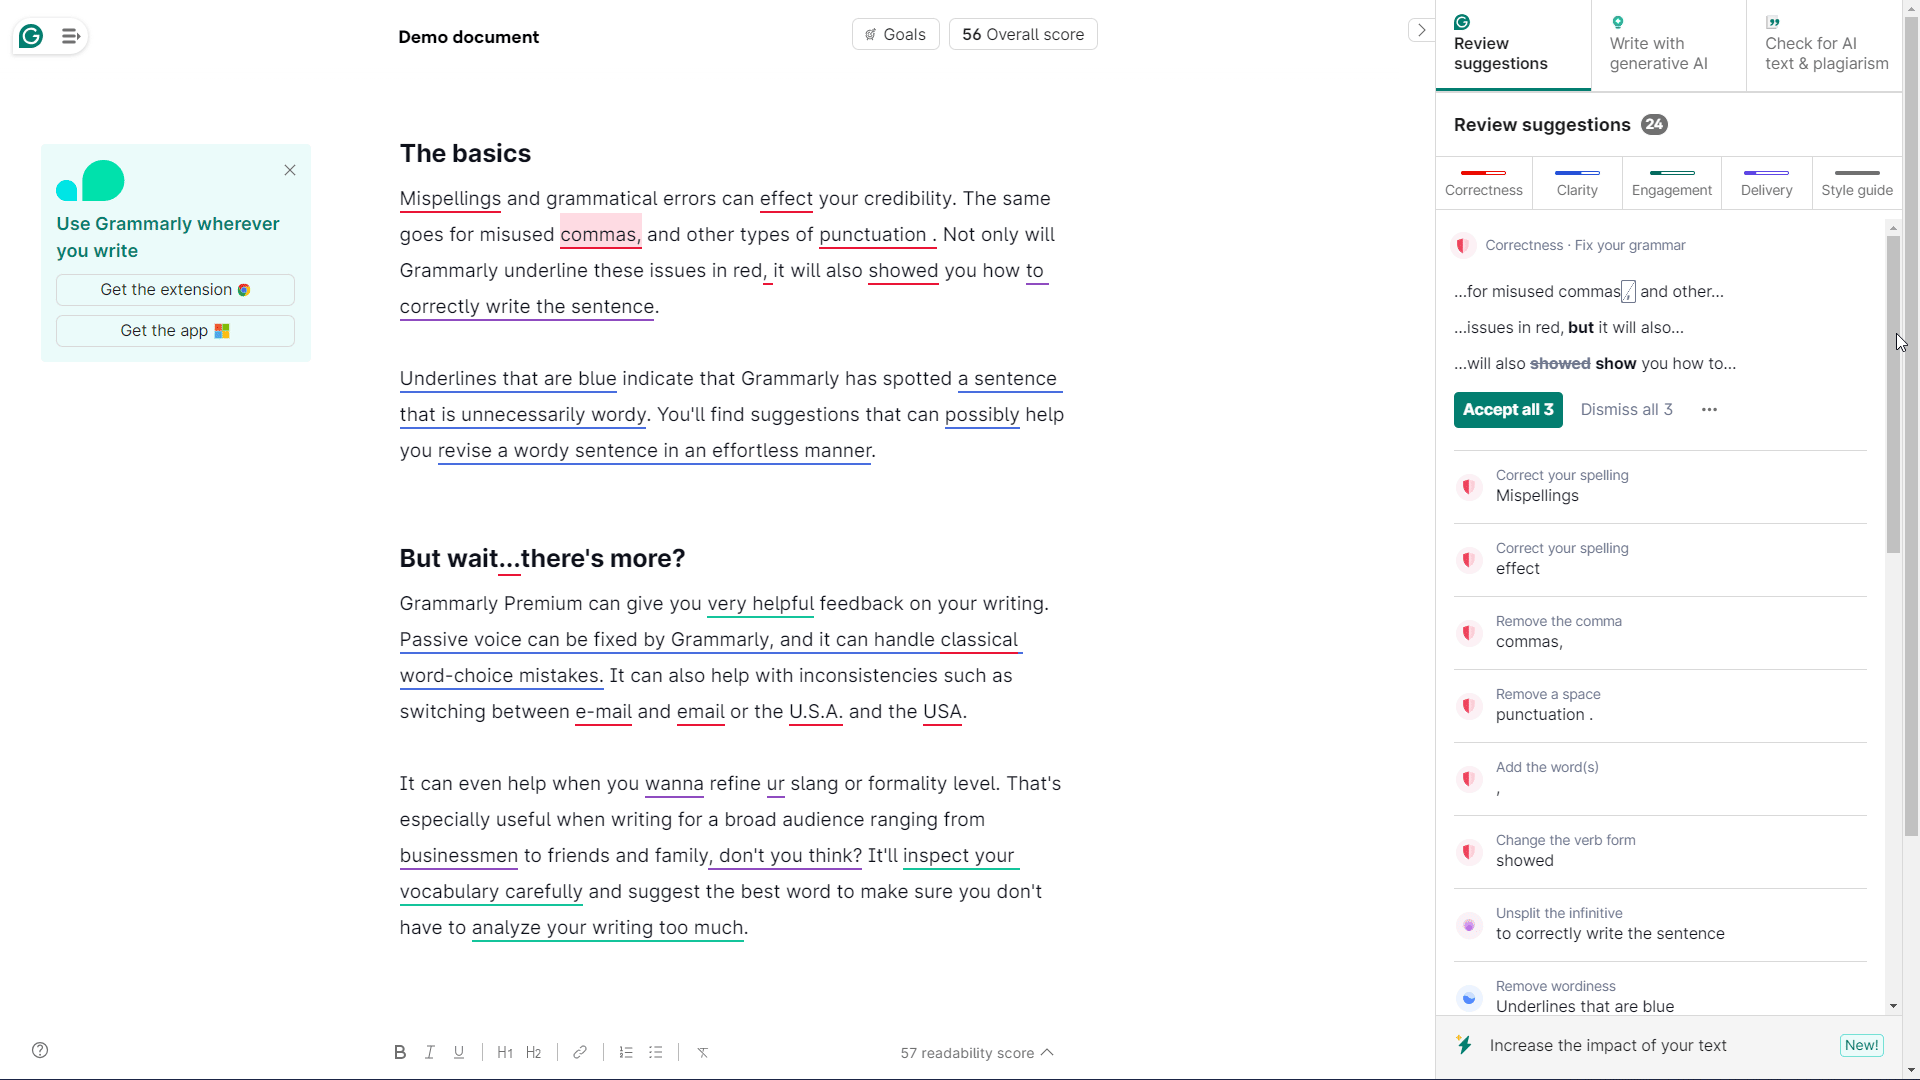Click the underlined word ur in the document
This screenshot has height=1080, width=1920.
point(775,784)
